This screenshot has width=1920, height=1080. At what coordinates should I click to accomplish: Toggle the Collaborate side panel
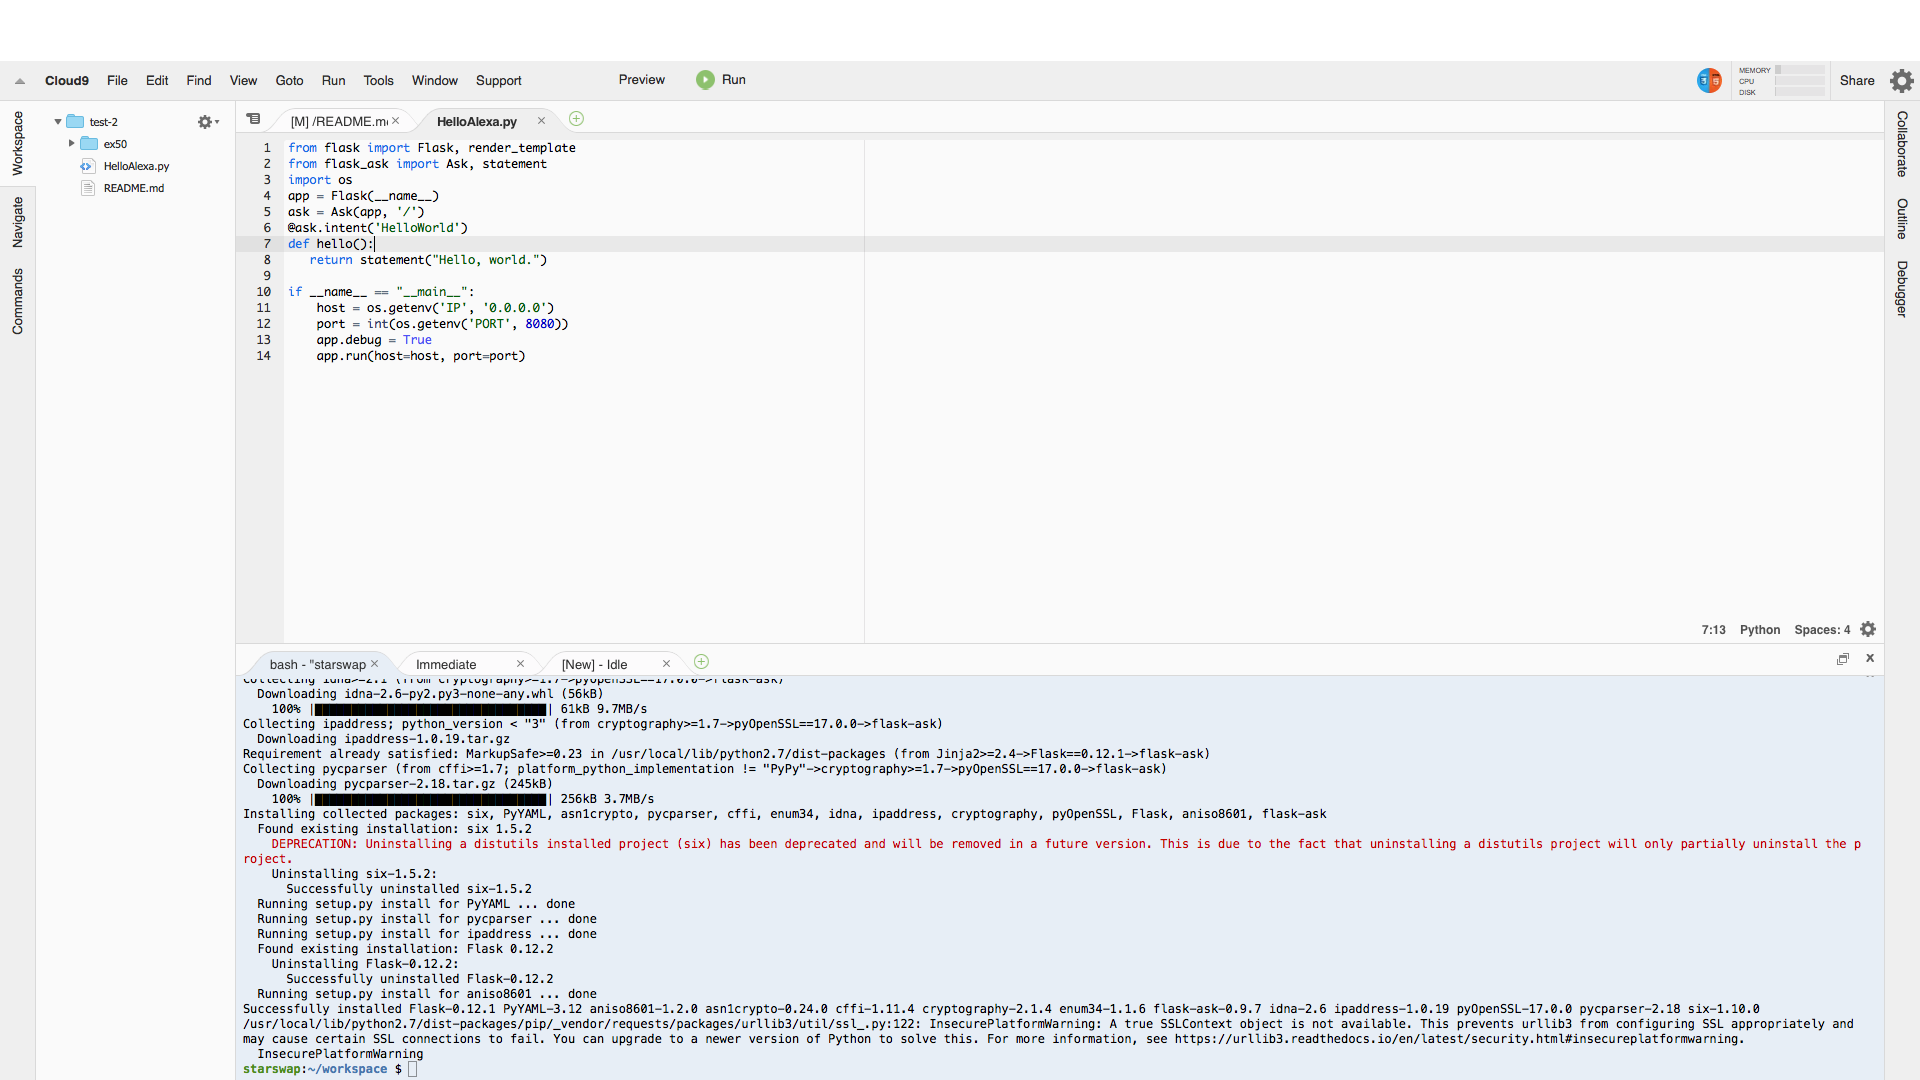(1902, 144)
